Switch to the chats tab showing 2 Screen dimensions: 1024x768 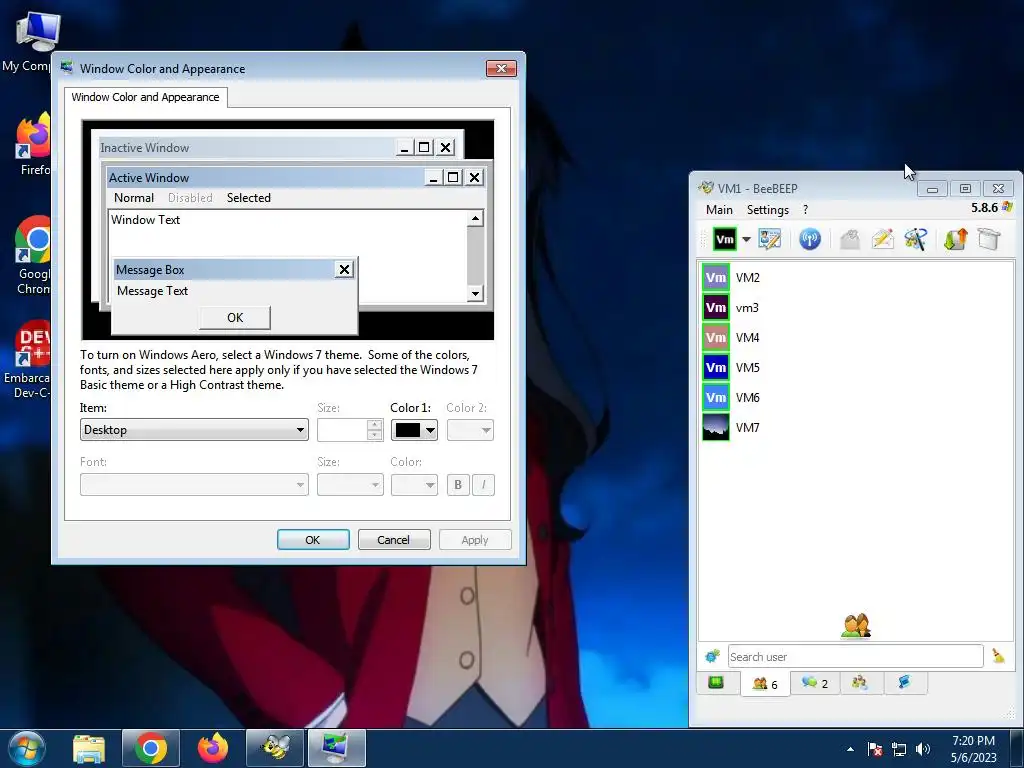[815, 683]
